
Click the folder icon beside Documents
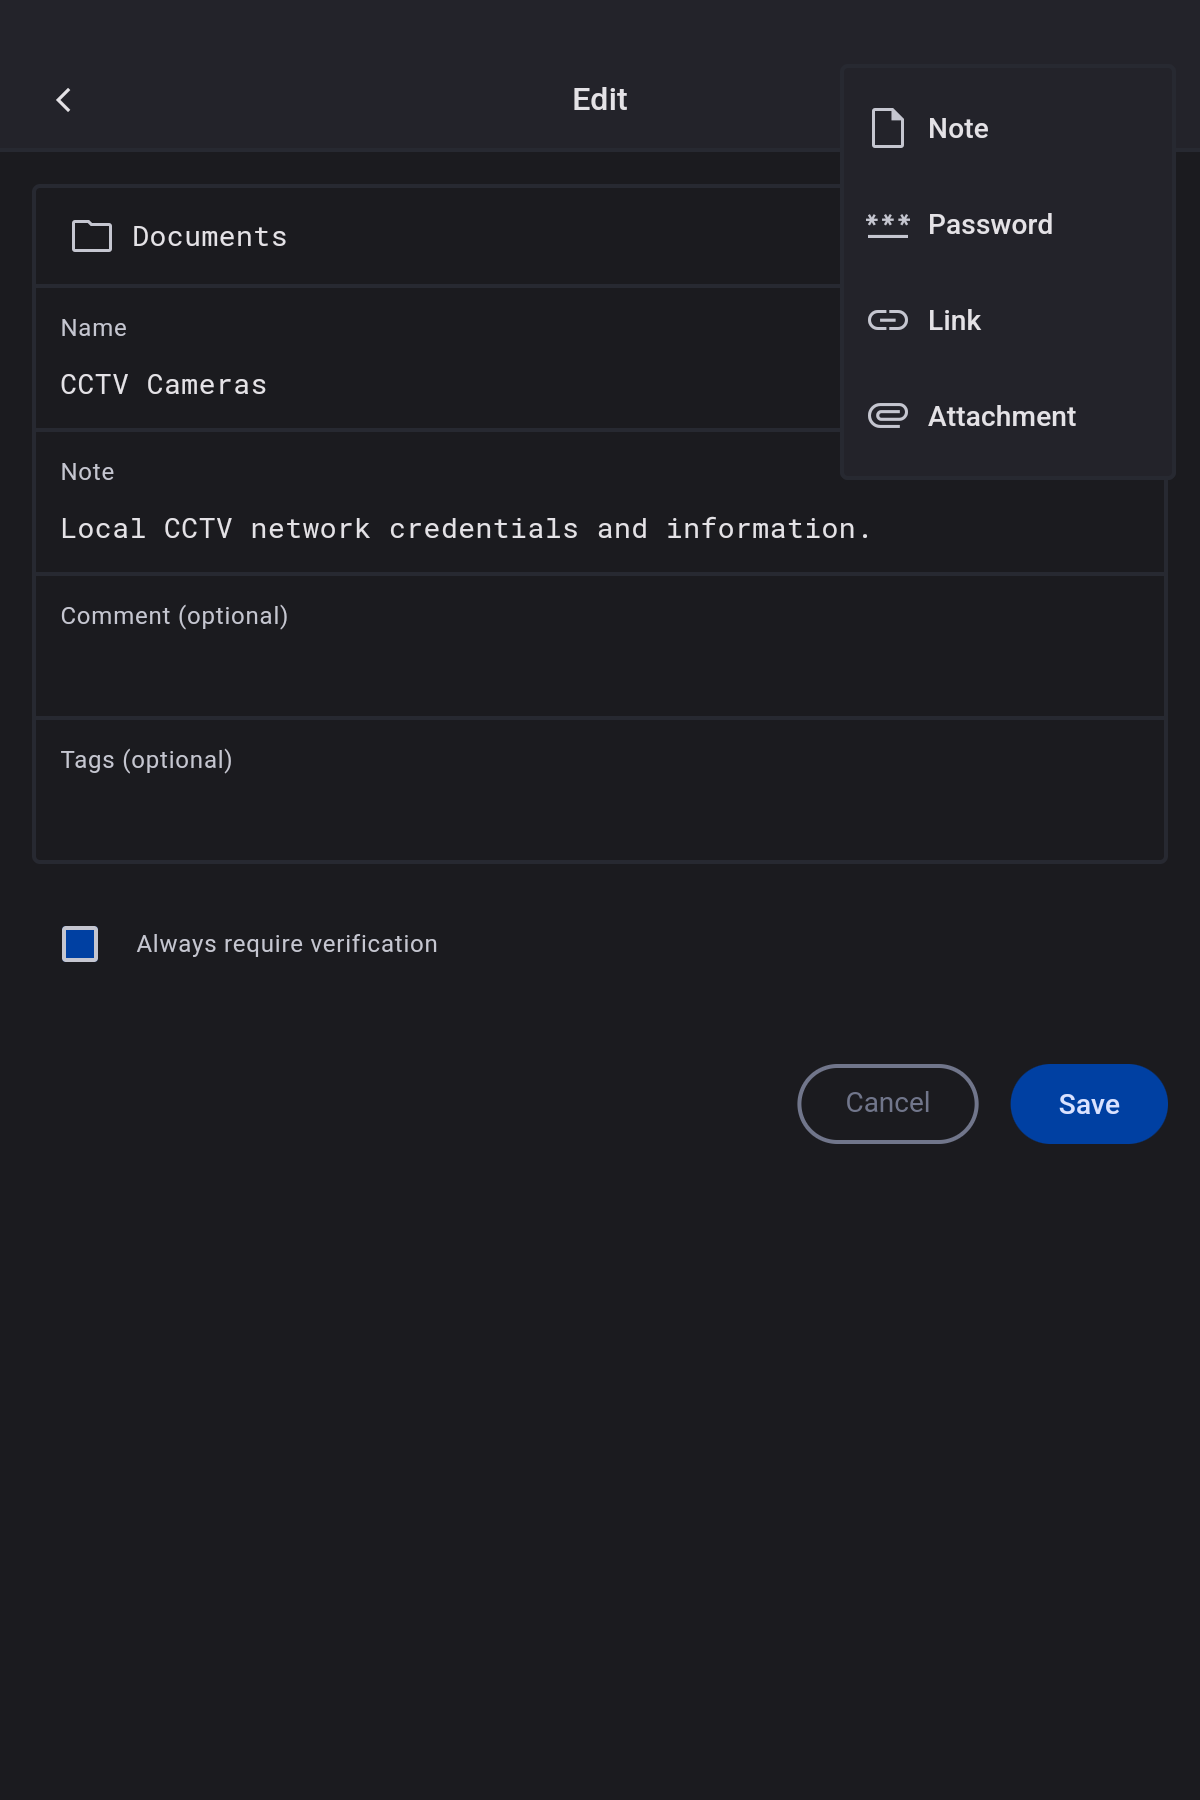click(x=92, y=236)
